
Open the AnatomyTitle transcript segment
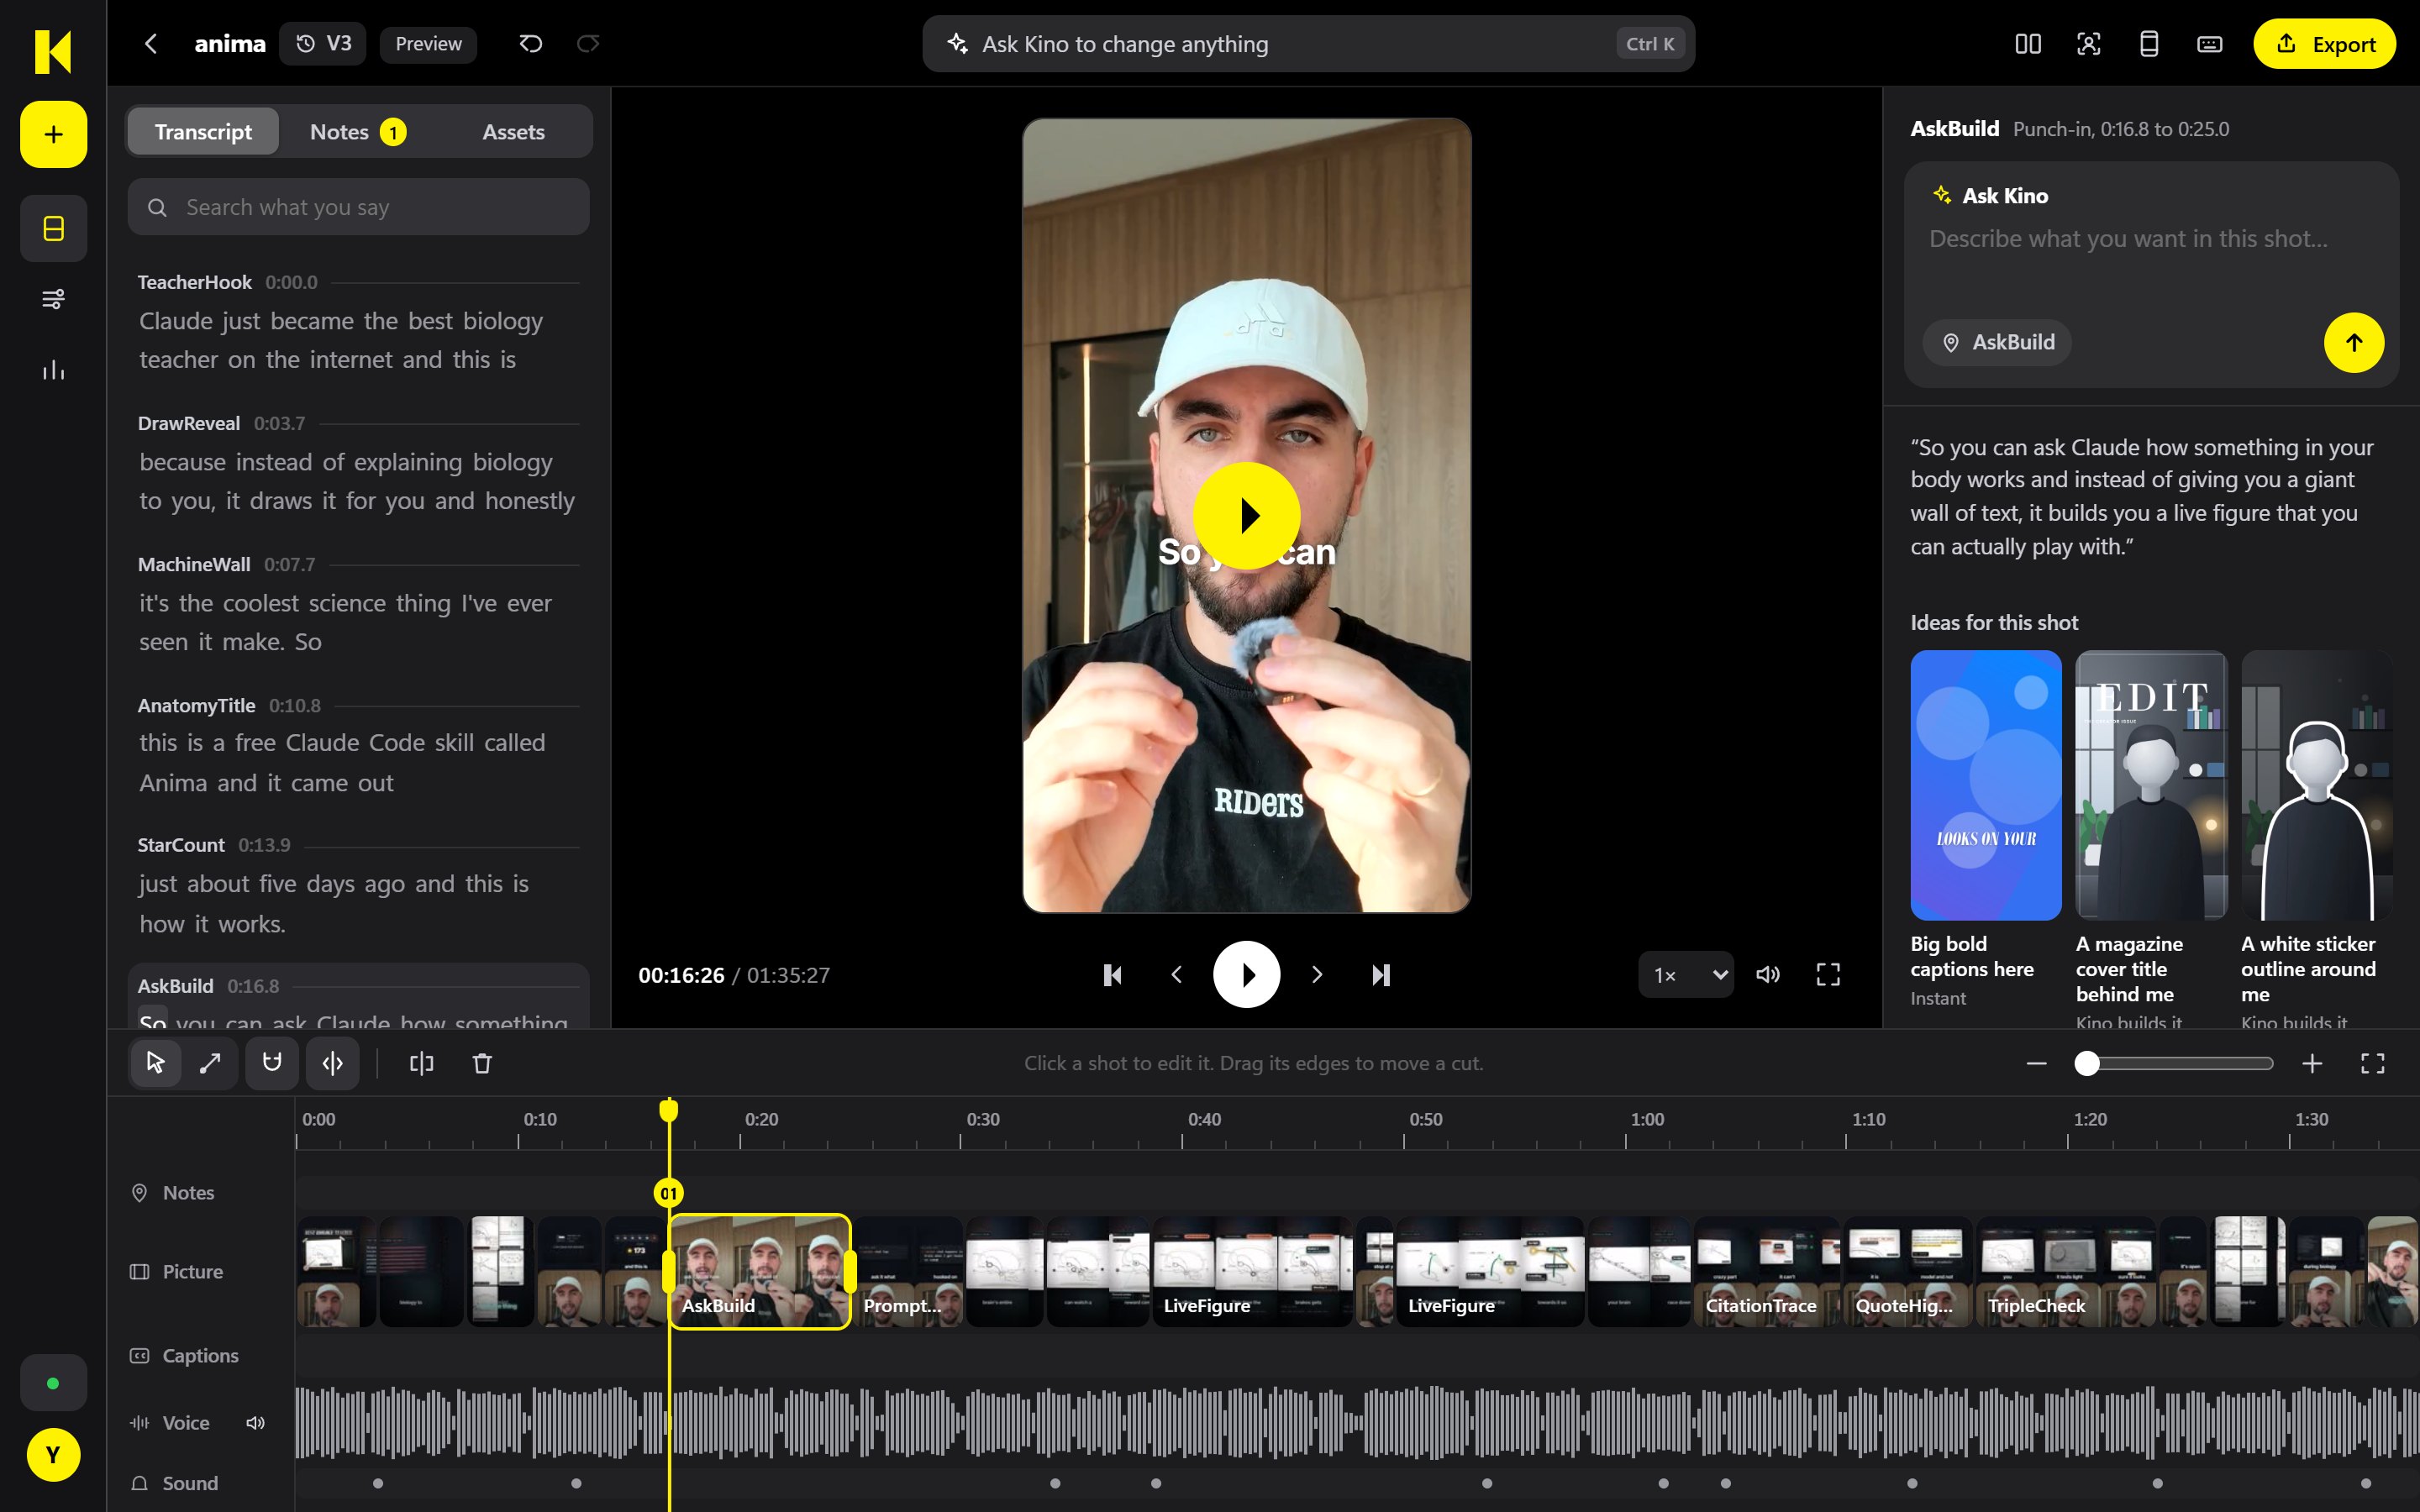tap(358, 745)
